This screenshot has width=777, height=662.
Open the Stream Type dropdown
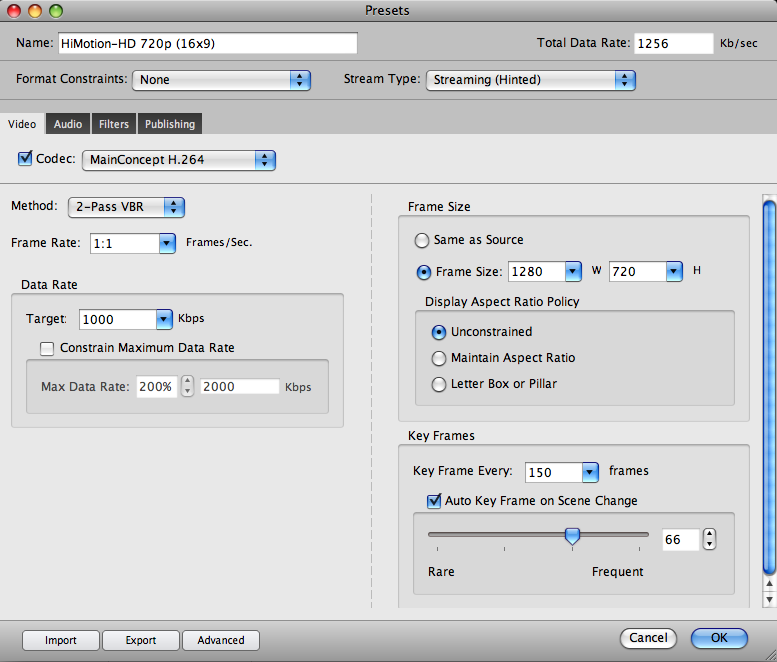click(531, 80)
